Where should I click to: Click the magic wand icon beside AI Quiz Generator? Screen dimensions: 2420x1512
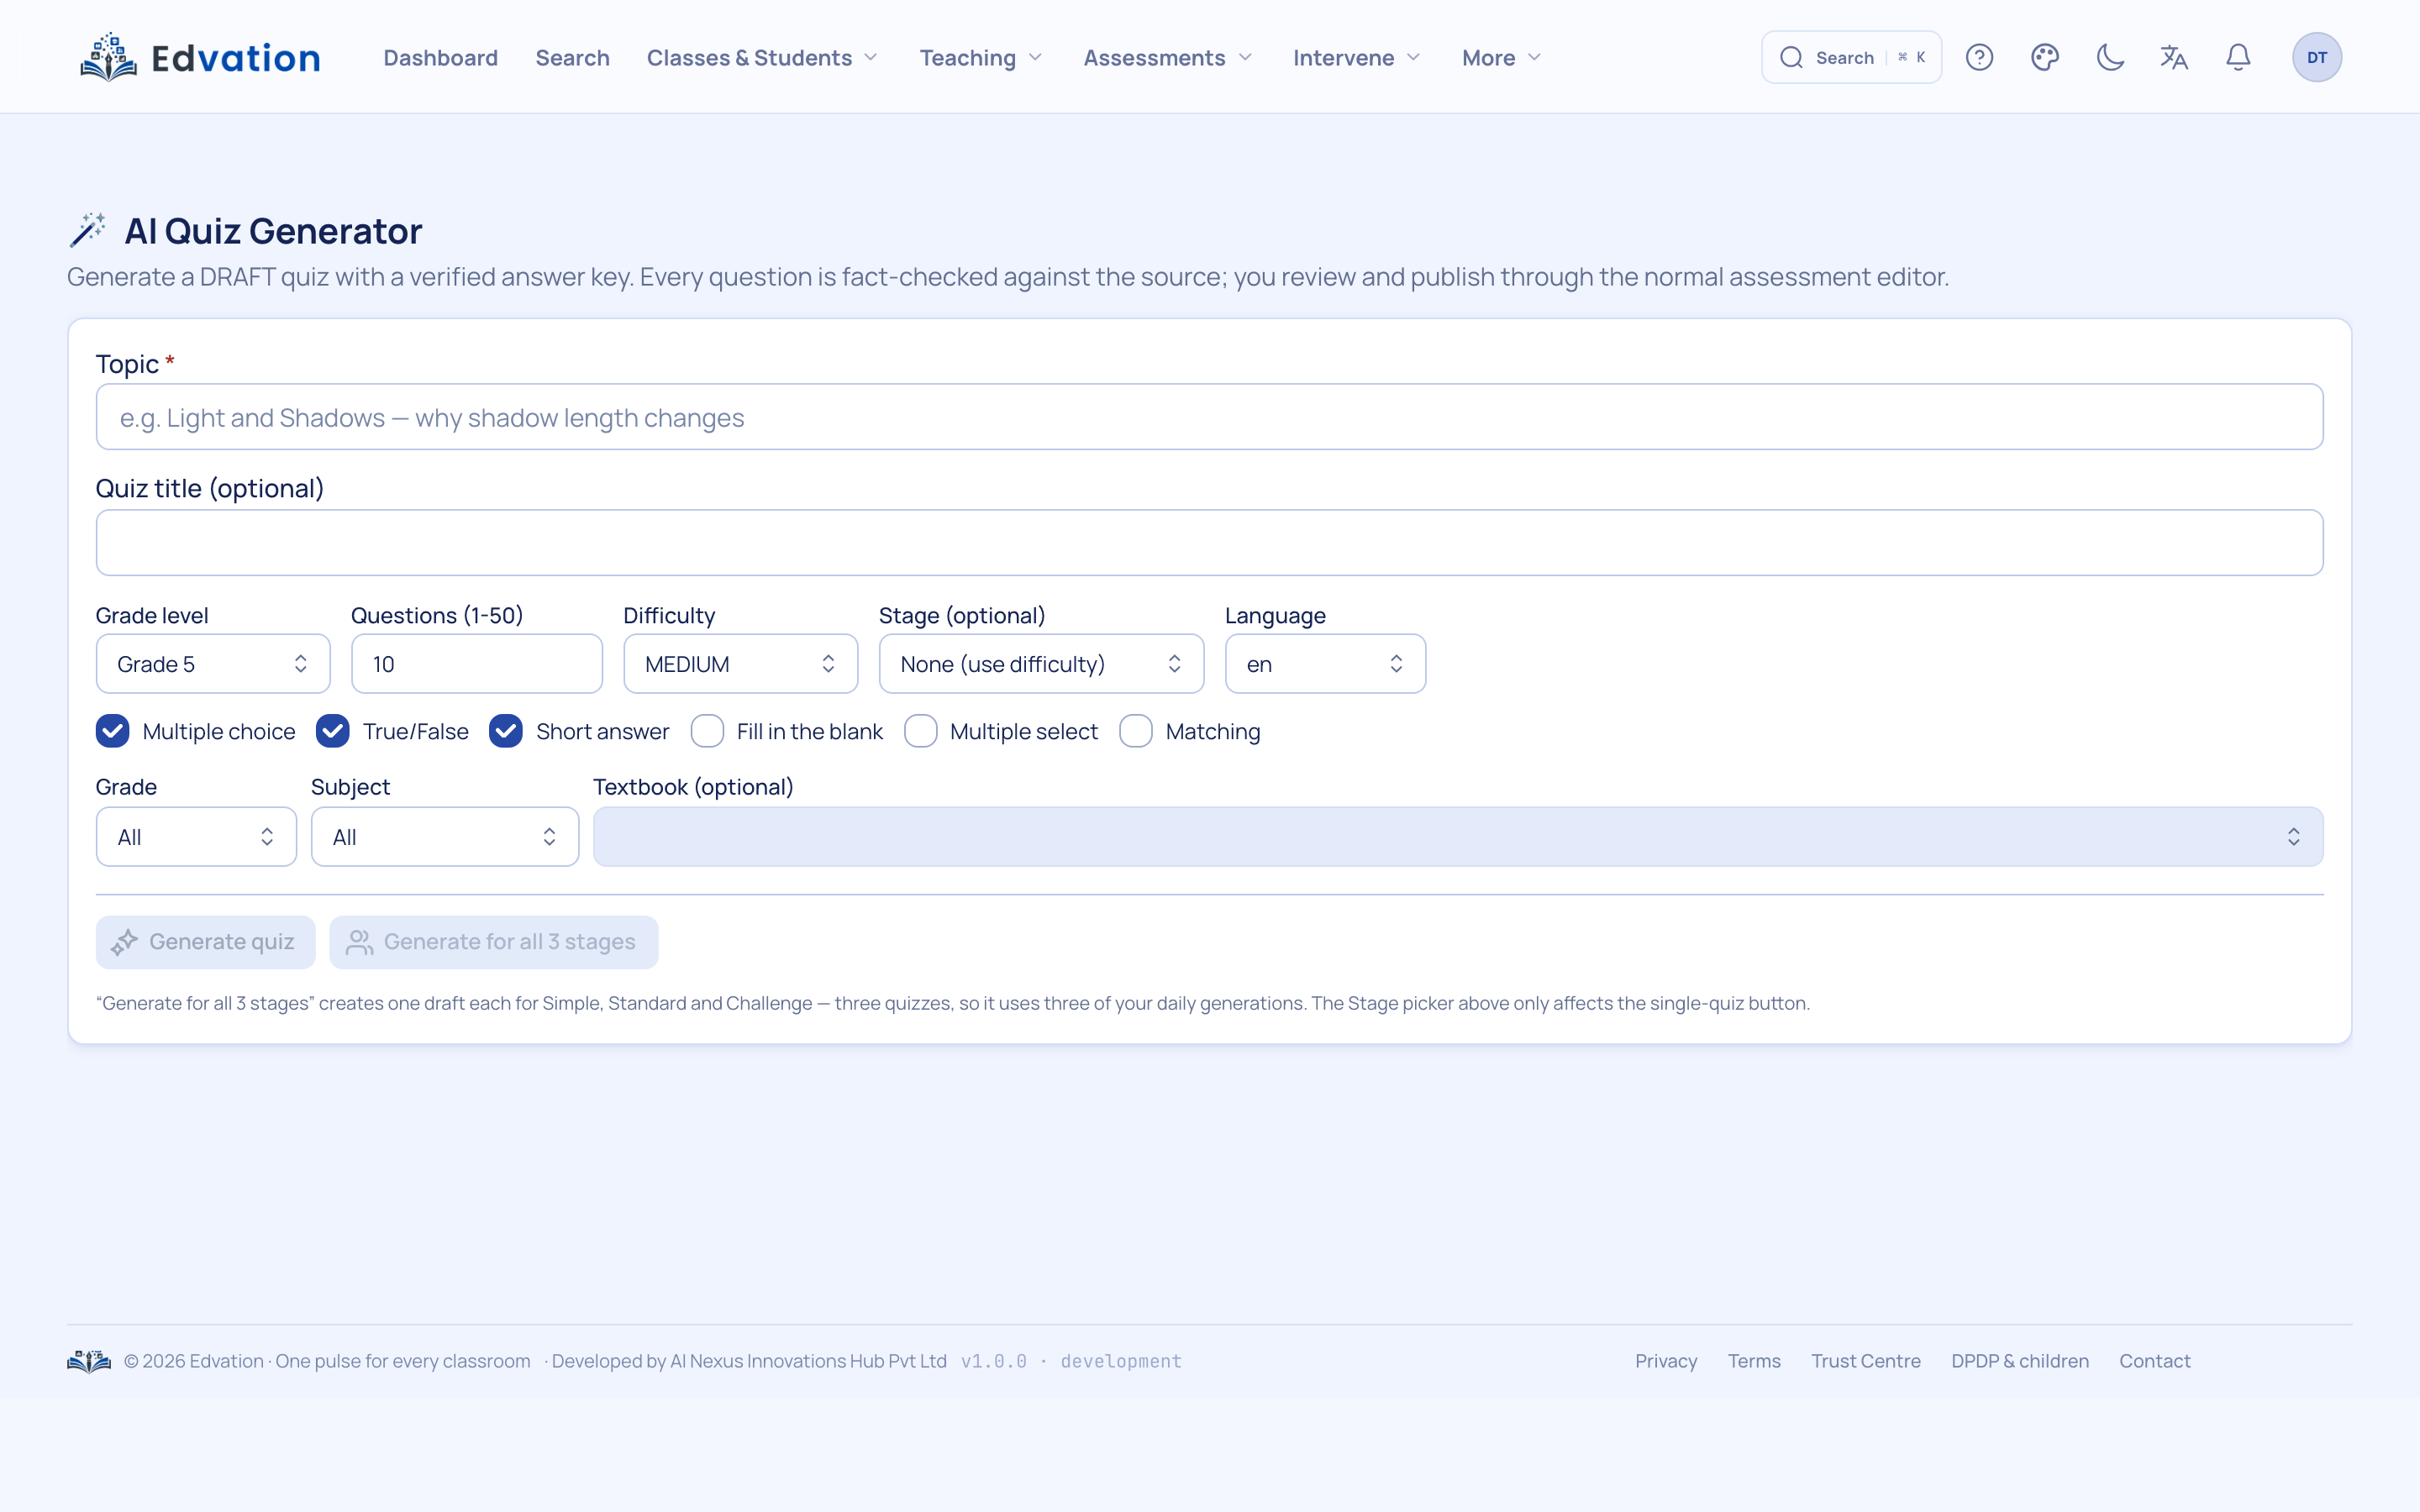point(87,230)
